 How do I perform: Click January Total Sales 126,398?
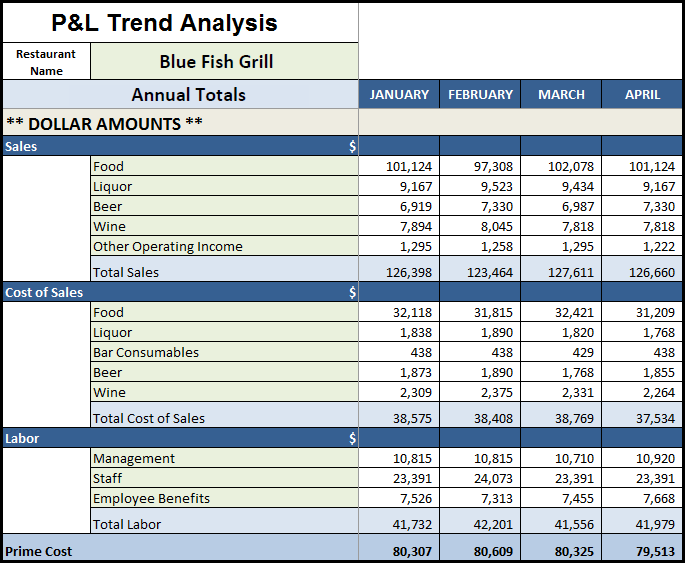click(x=399, y=269)
